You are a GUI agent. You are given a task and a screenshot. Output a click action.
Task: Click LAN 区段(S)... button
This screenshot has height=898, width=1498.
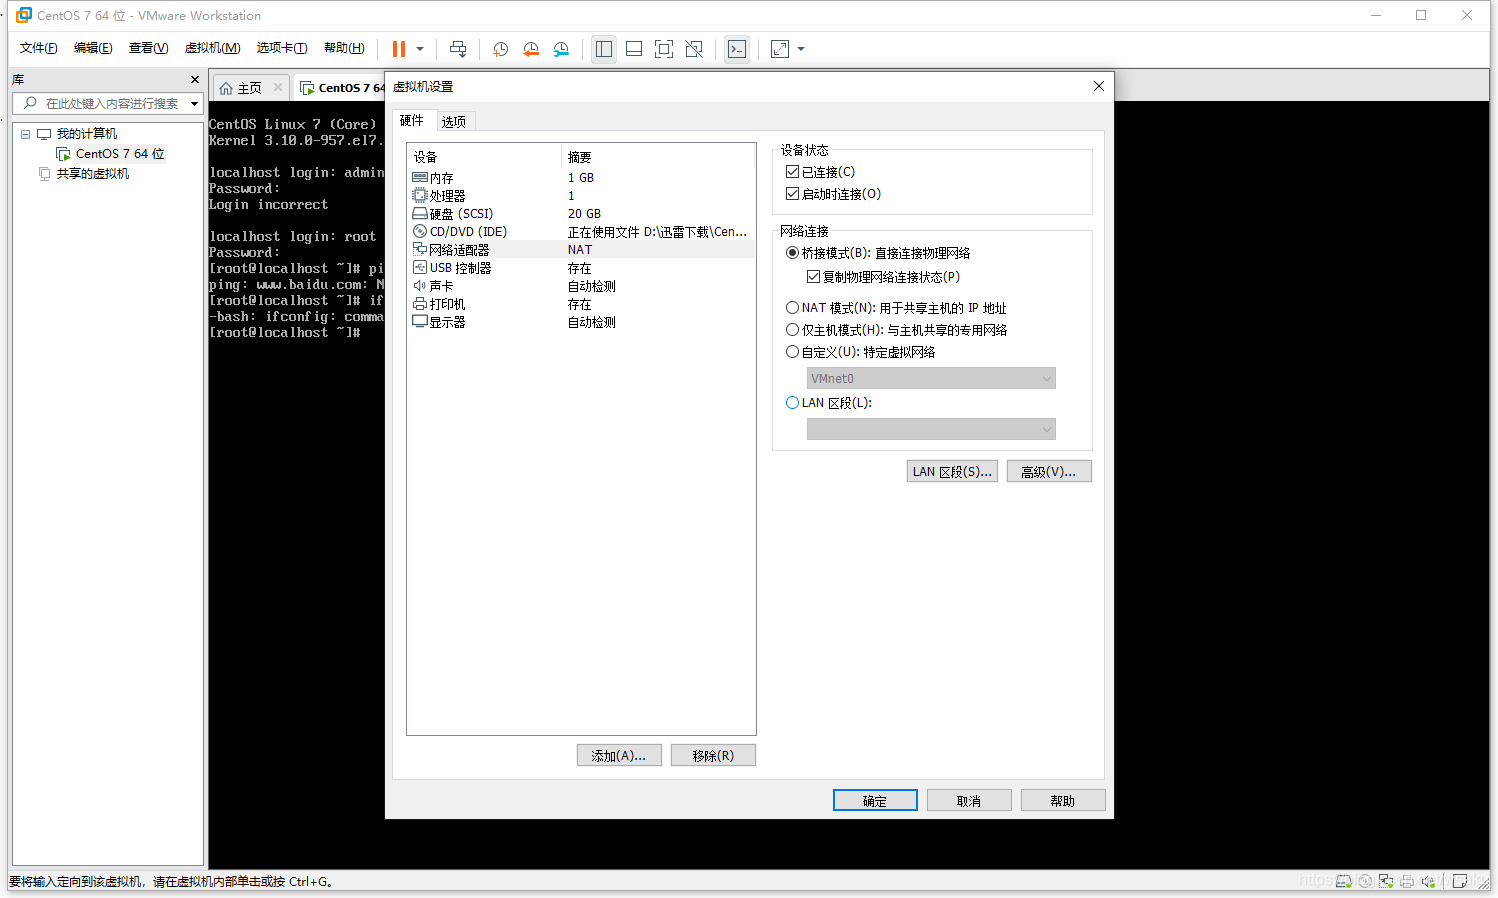click(952, 472)
